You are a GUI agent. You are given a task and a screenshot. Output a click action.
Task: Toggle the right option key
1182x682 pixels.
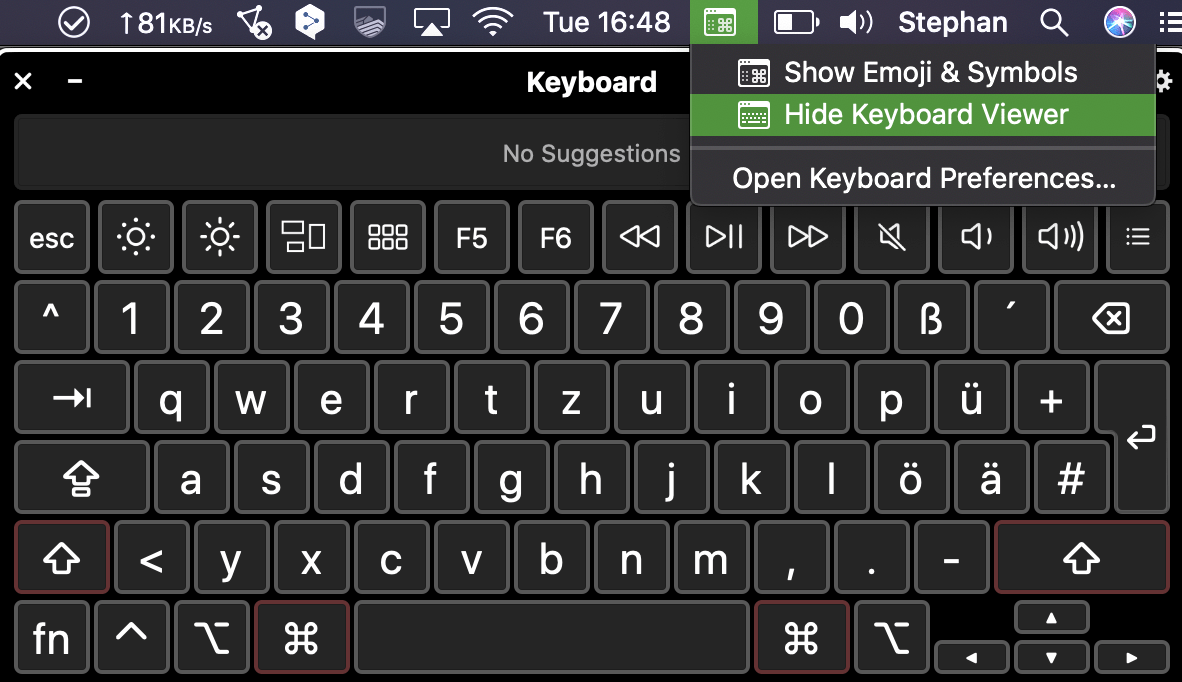892,638
